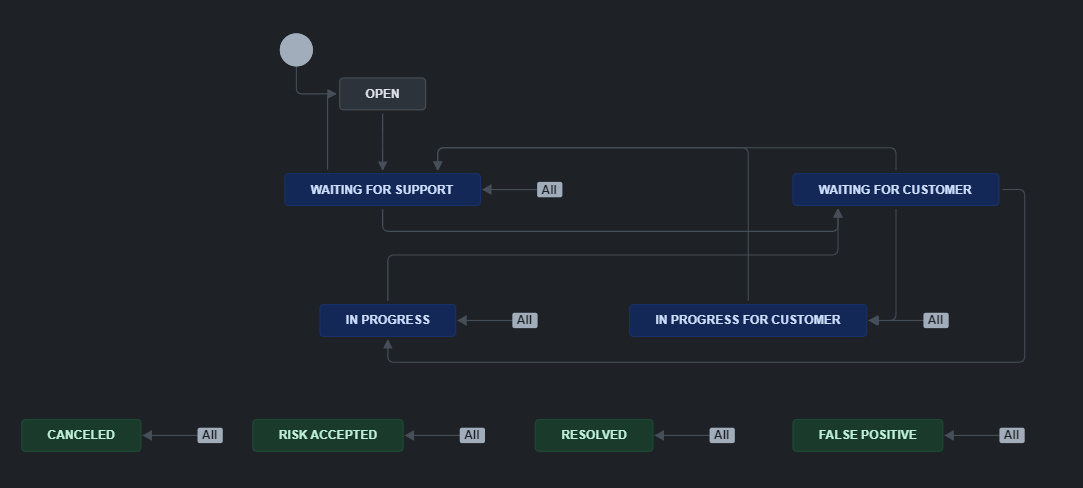Screen dimensions: 1083x488
Task: Click the IN PROGRESS status node
Action: (387, 320)
